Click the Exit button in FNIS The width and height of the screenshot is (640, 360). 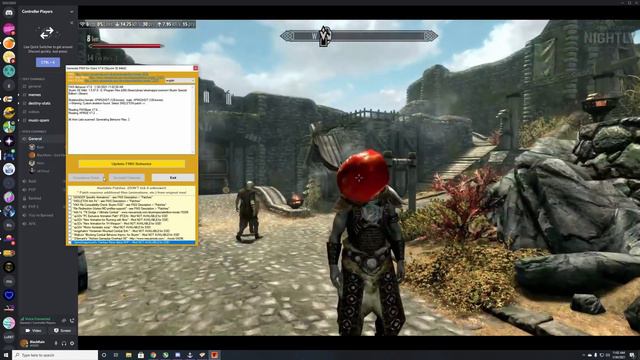(x=173, y=178)
